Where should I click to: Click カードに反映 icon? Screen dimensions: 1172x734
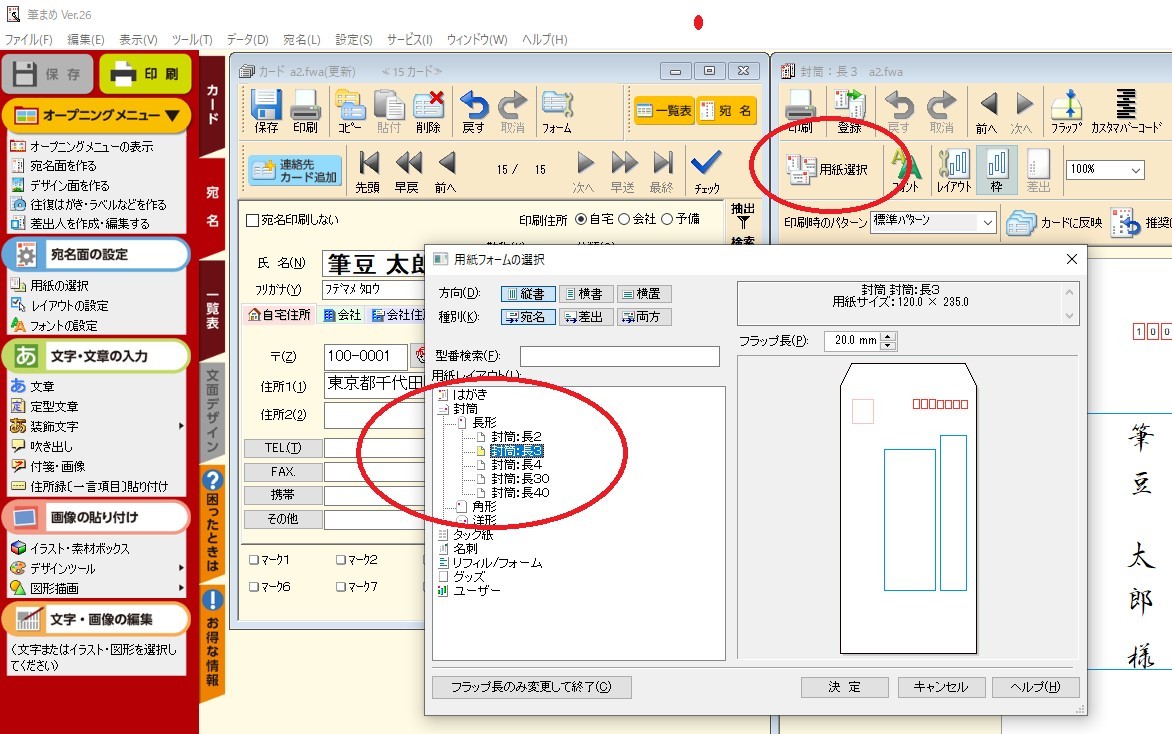click(1054, 223)
